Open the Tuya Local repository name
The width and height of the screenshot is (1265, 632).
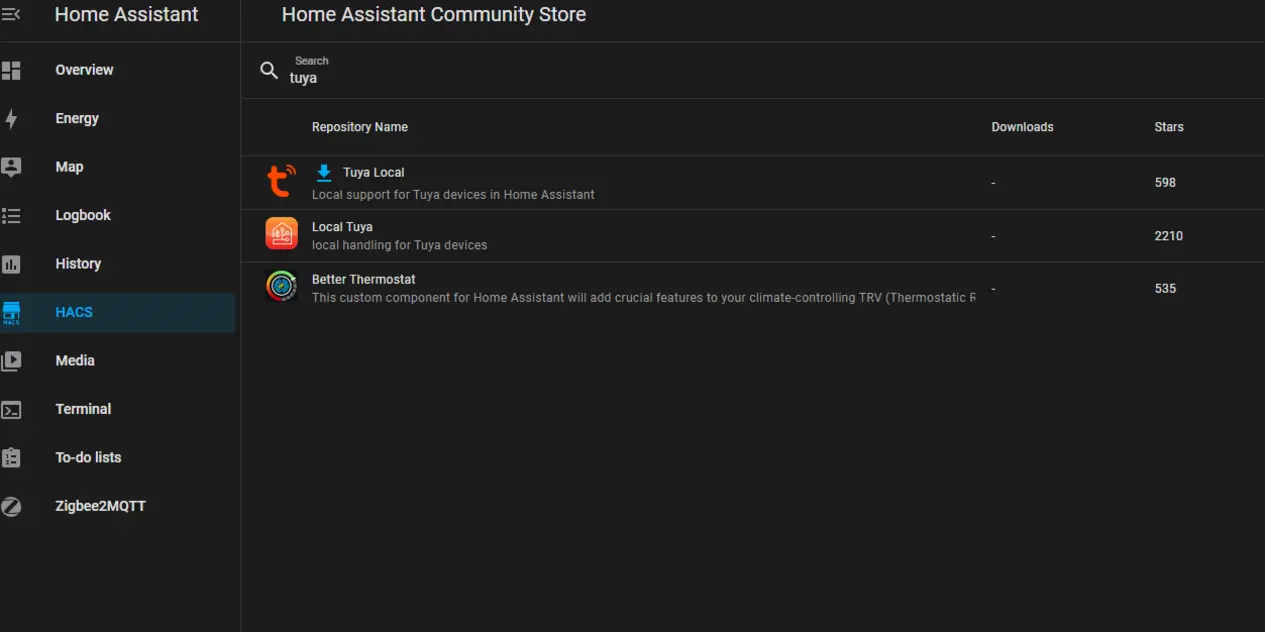(374, 172)
